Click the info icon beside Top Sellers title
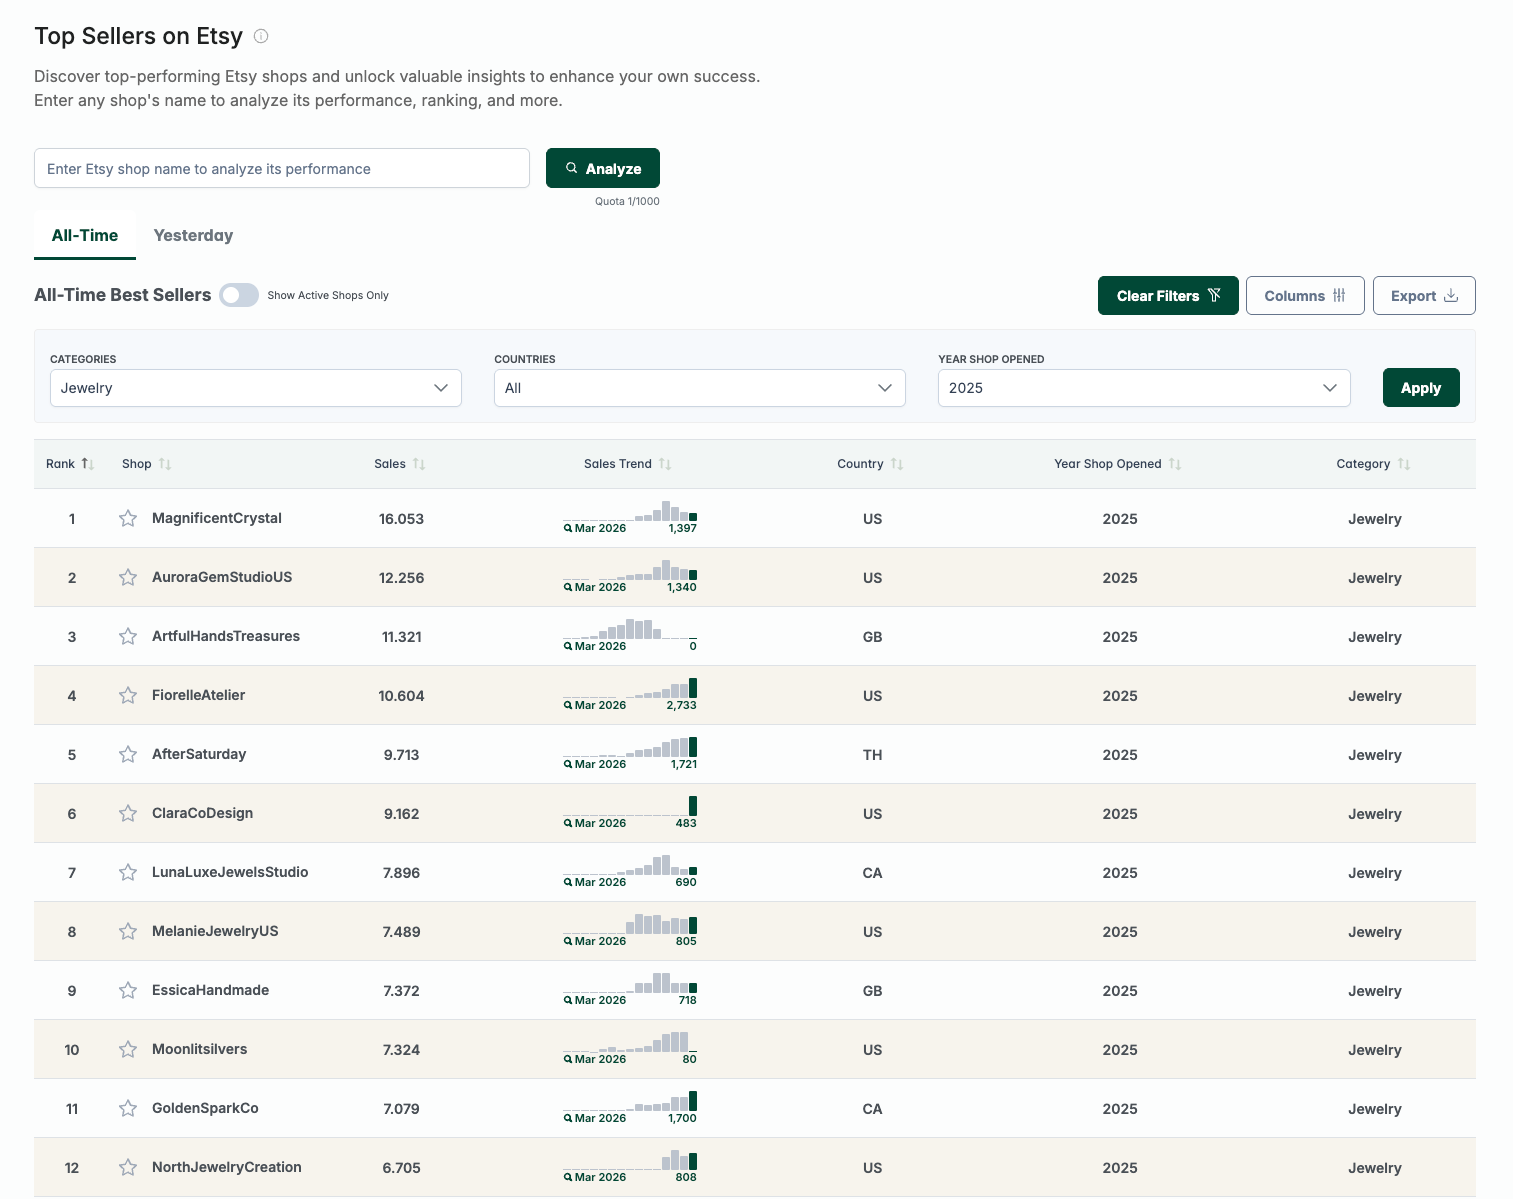Screen dimensions: 1513x1199 [261, 36]
